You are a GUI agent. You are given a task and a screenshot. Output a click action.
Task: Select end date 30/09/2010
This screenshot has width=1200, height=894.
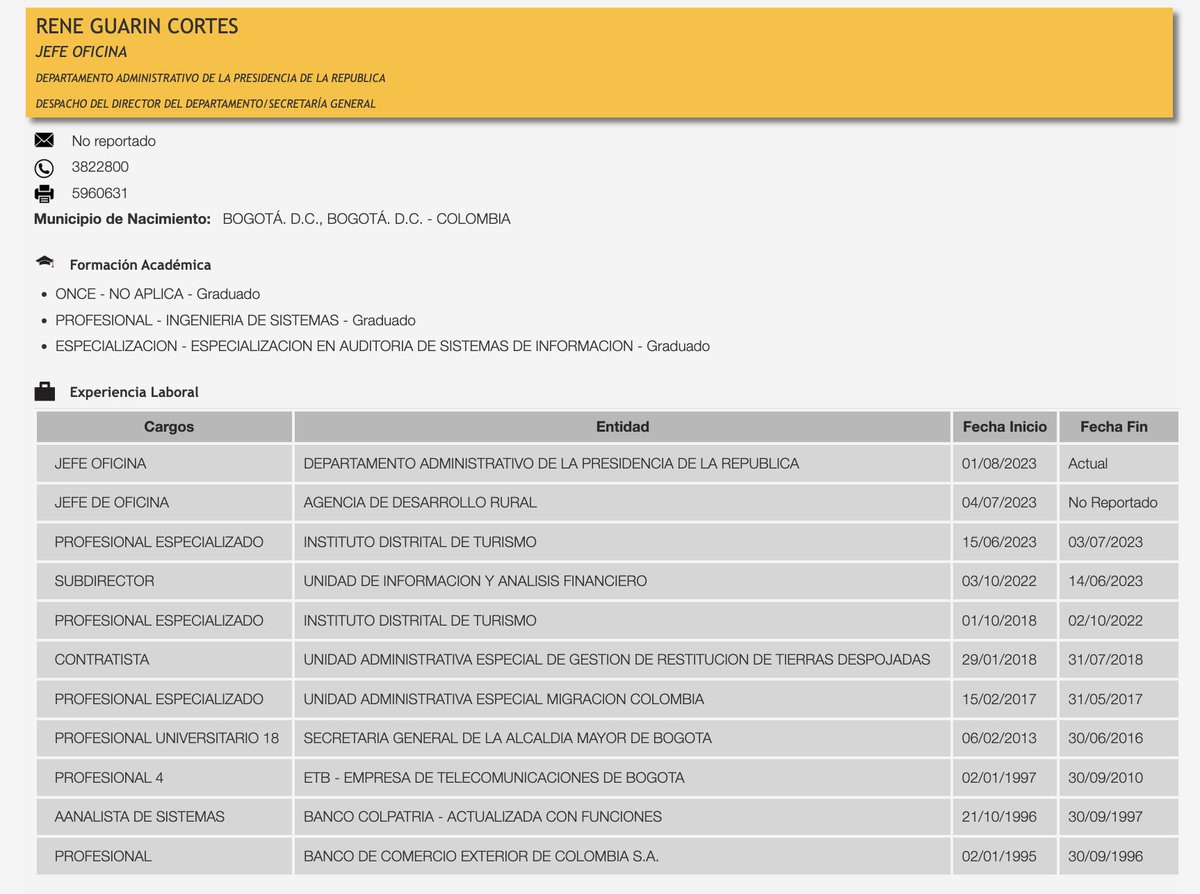pyautogui.click(x=1105, y=777)
